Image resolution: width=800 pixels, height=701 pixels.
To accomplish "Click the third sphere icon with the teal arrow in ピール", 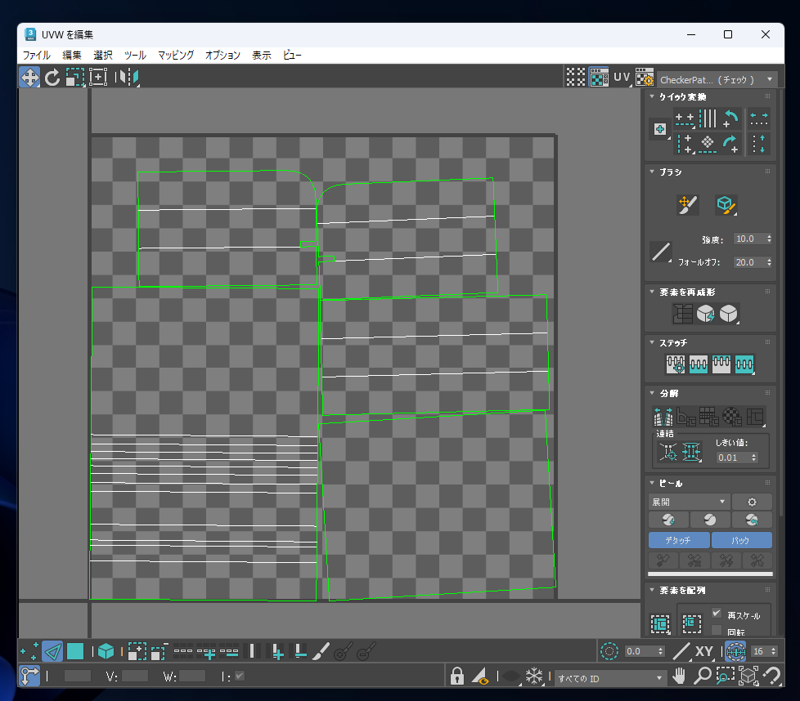I will [x=752, y=520].
